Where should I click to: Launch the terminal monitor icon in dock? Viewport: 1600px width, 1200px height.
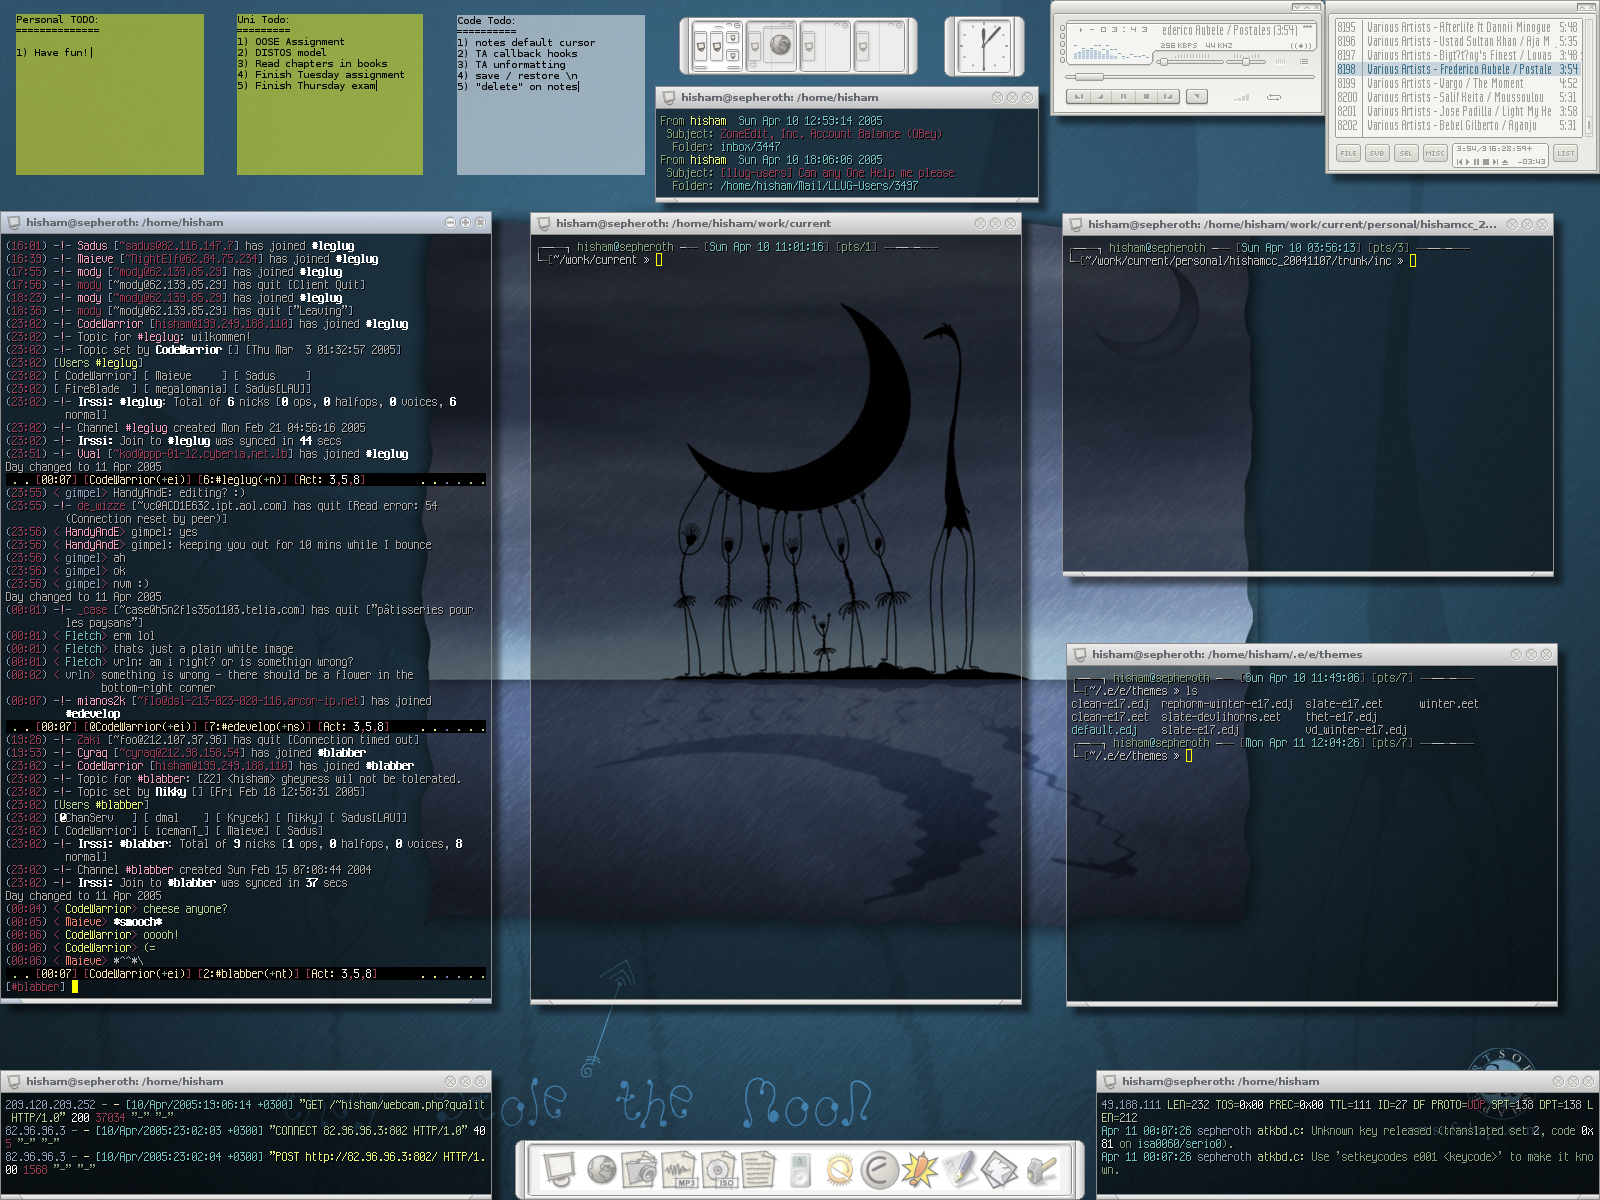[x=558, y=1168]
